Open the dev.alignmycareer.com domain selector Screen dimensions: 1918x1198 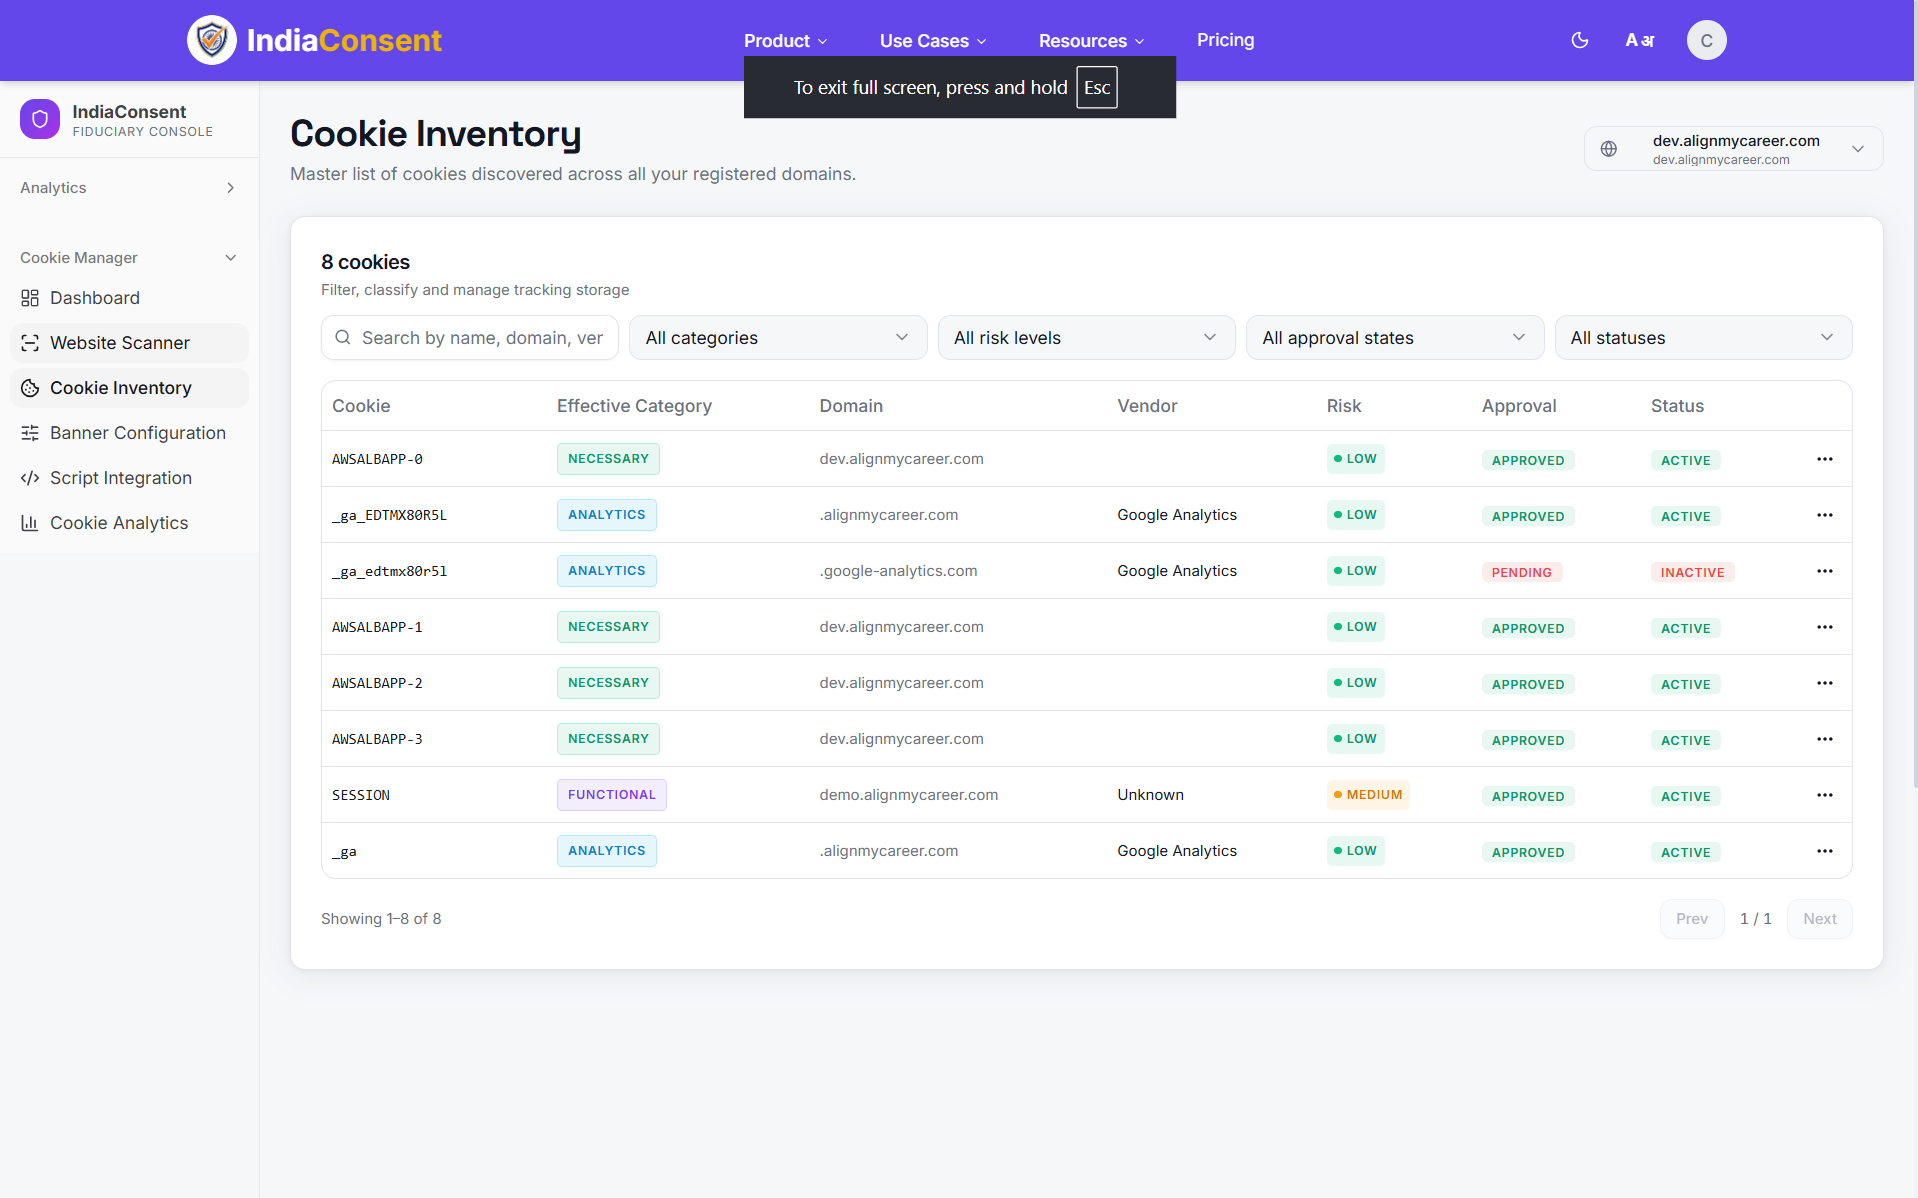1733,149
